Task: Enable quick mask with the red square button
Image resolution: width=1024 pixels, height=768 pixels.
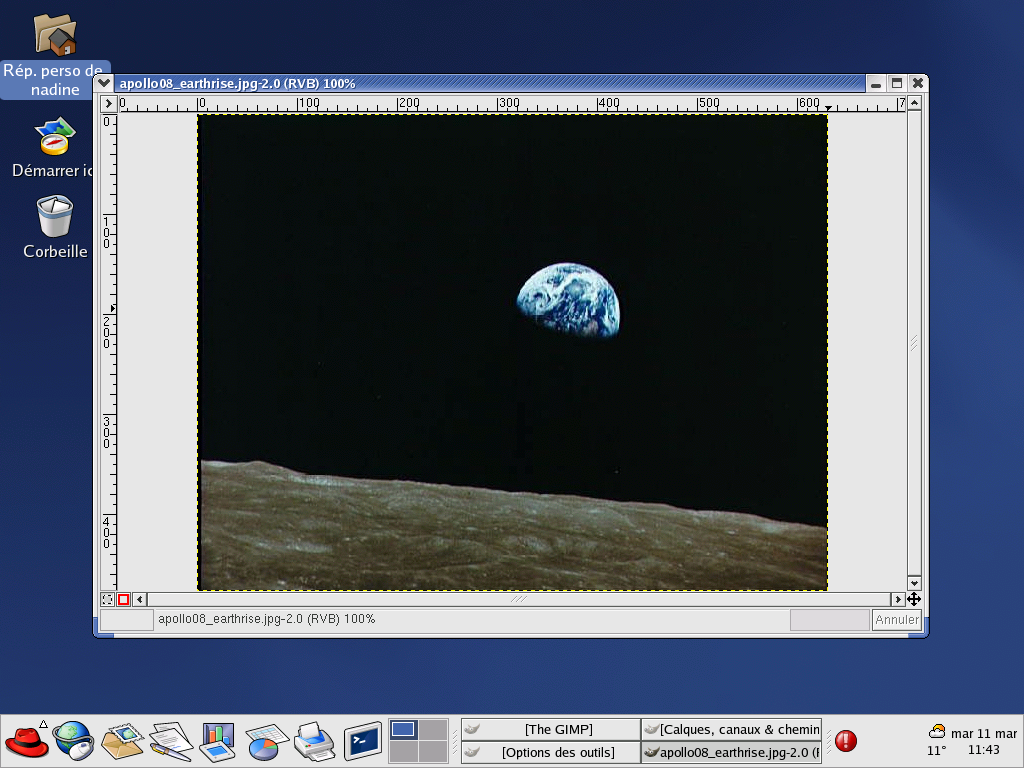Action: (x=123, y=599)
